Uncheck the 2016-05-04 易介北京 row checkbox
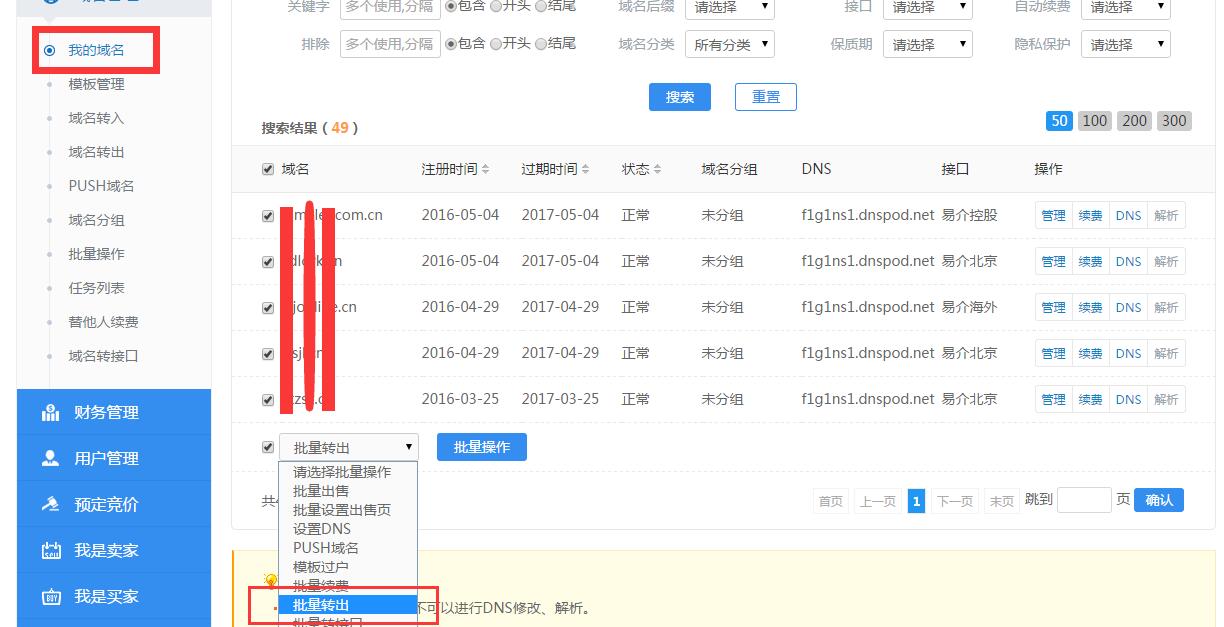 click(x=267, y=262)
